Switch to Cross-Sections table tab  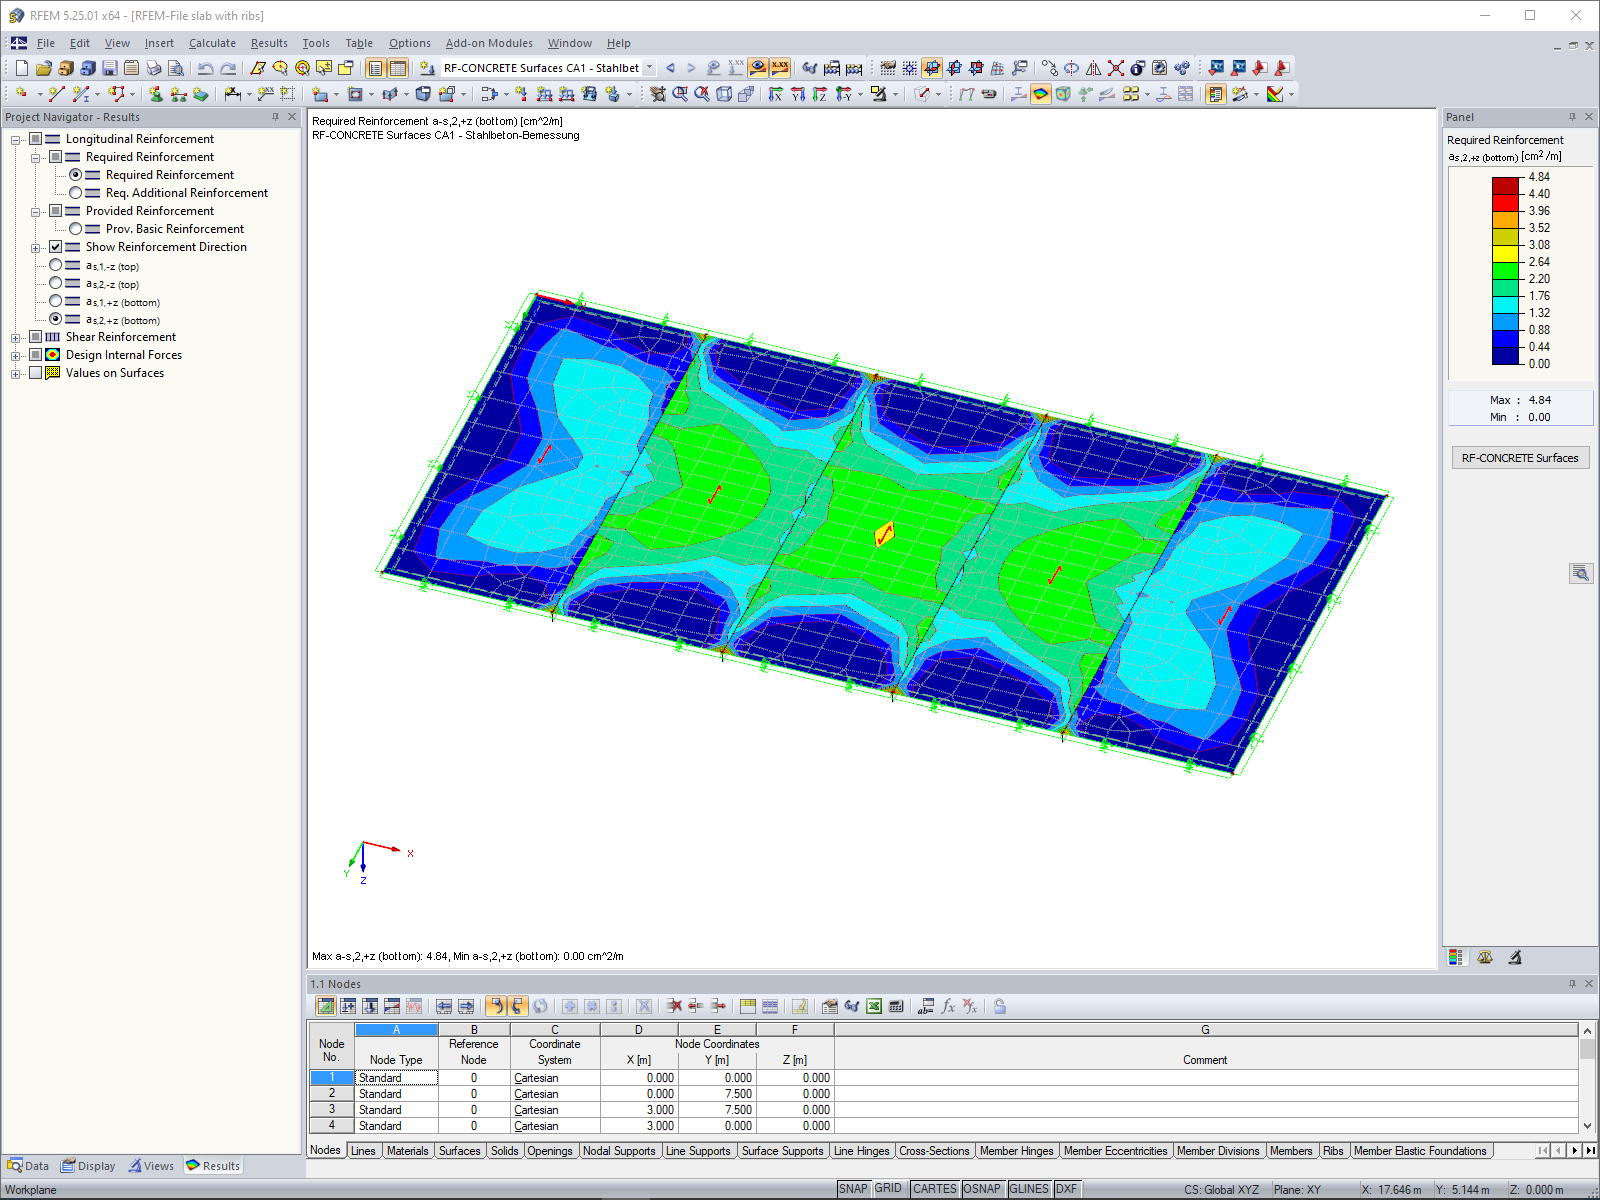(934, 1151)
